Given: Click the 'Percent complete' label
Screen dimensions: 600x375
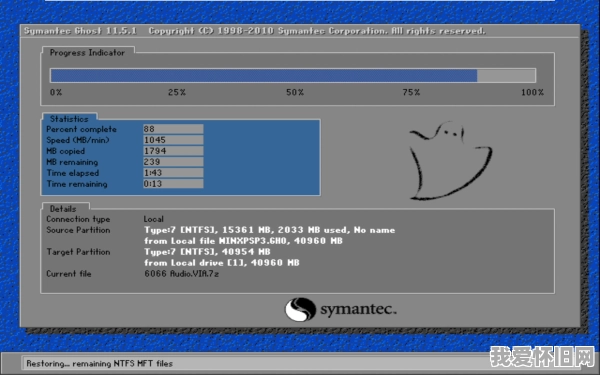Looking at the screenshot, I should (81, 129).
